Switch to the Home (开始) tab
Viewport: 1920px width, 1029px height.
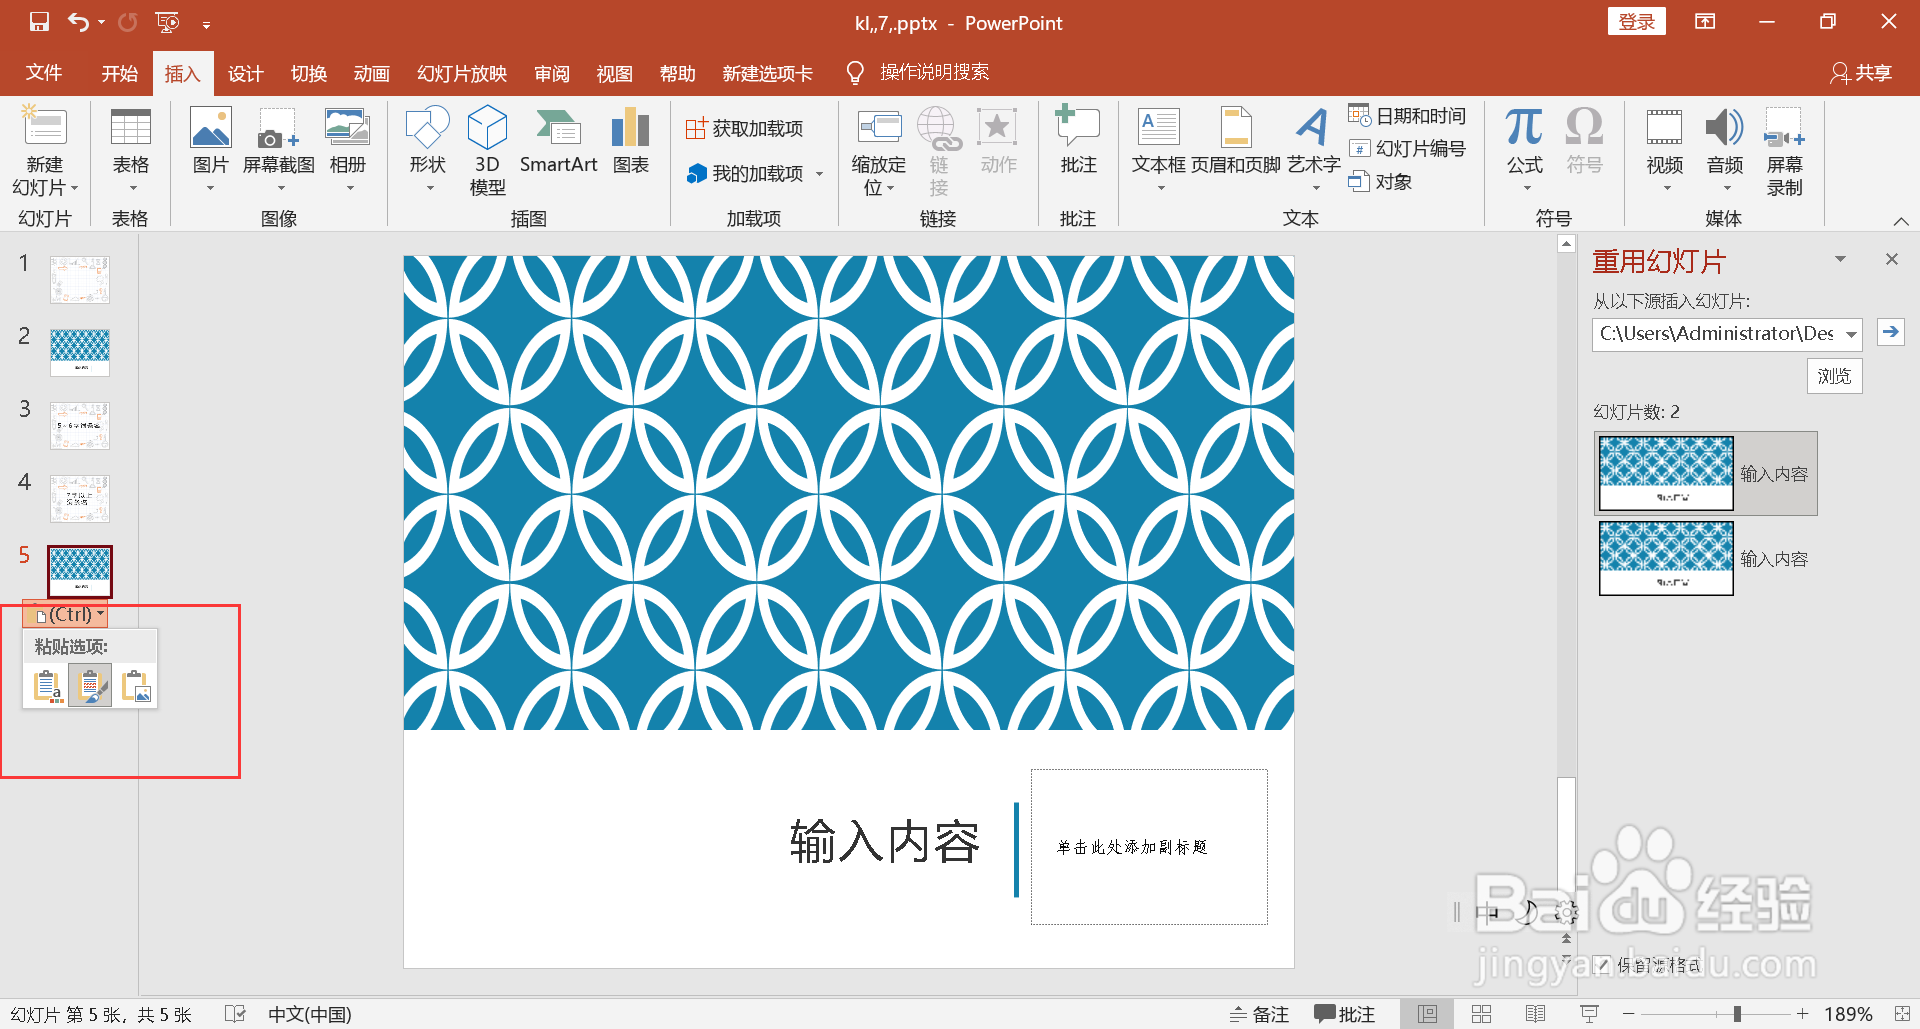point(119,73)
